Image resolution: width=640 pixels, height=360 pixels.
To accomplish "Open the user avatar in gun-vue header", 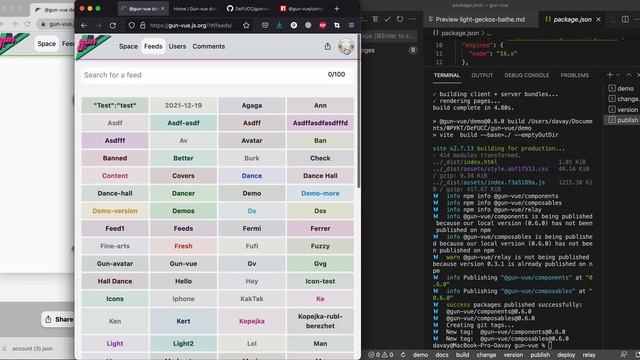I will coord(346,47).
